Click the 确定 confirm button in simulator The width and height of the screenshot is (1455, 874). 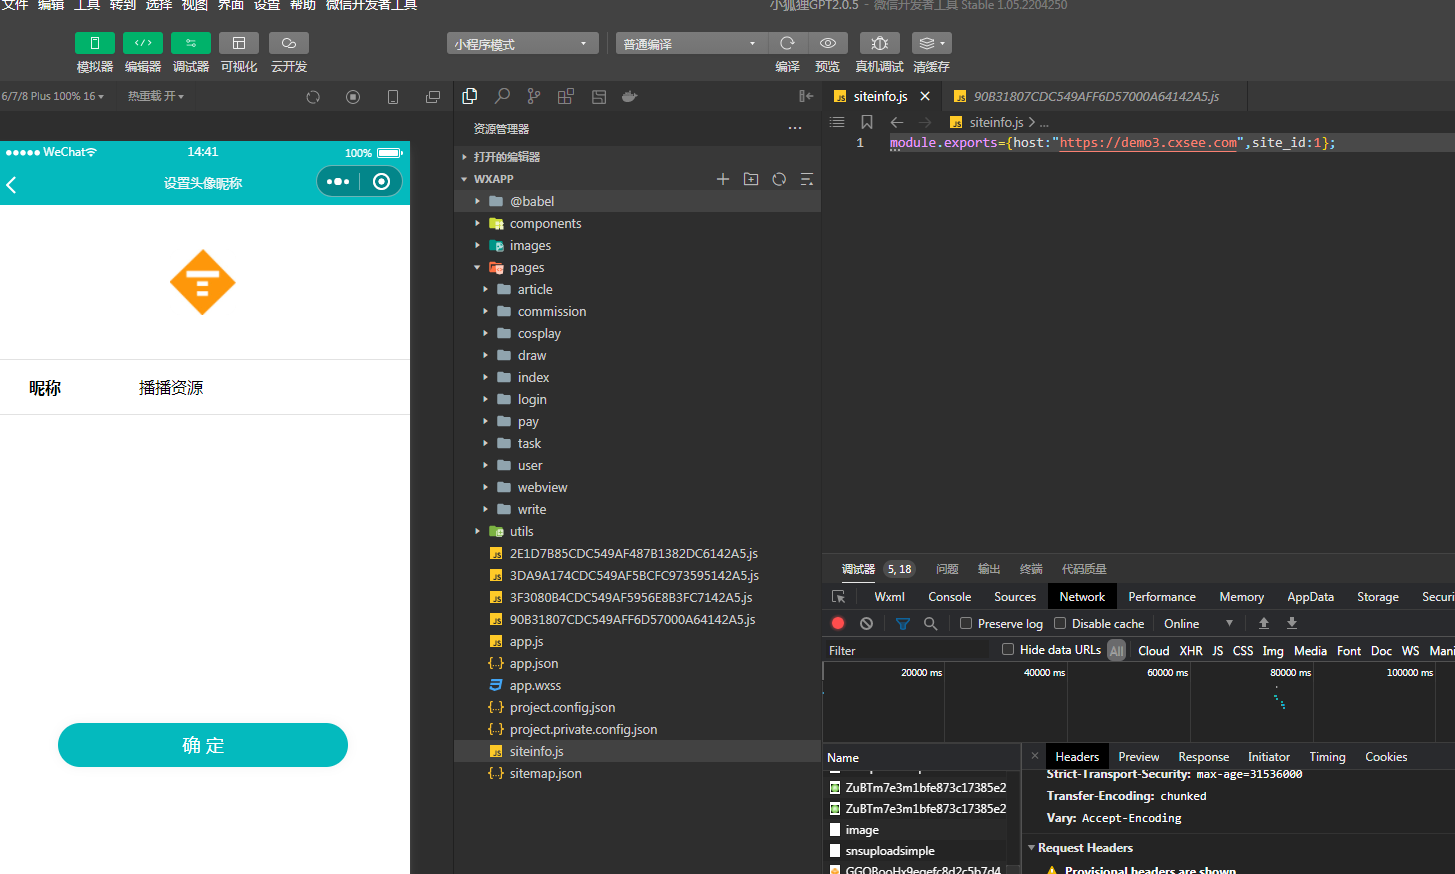click(x=203, y=745)
